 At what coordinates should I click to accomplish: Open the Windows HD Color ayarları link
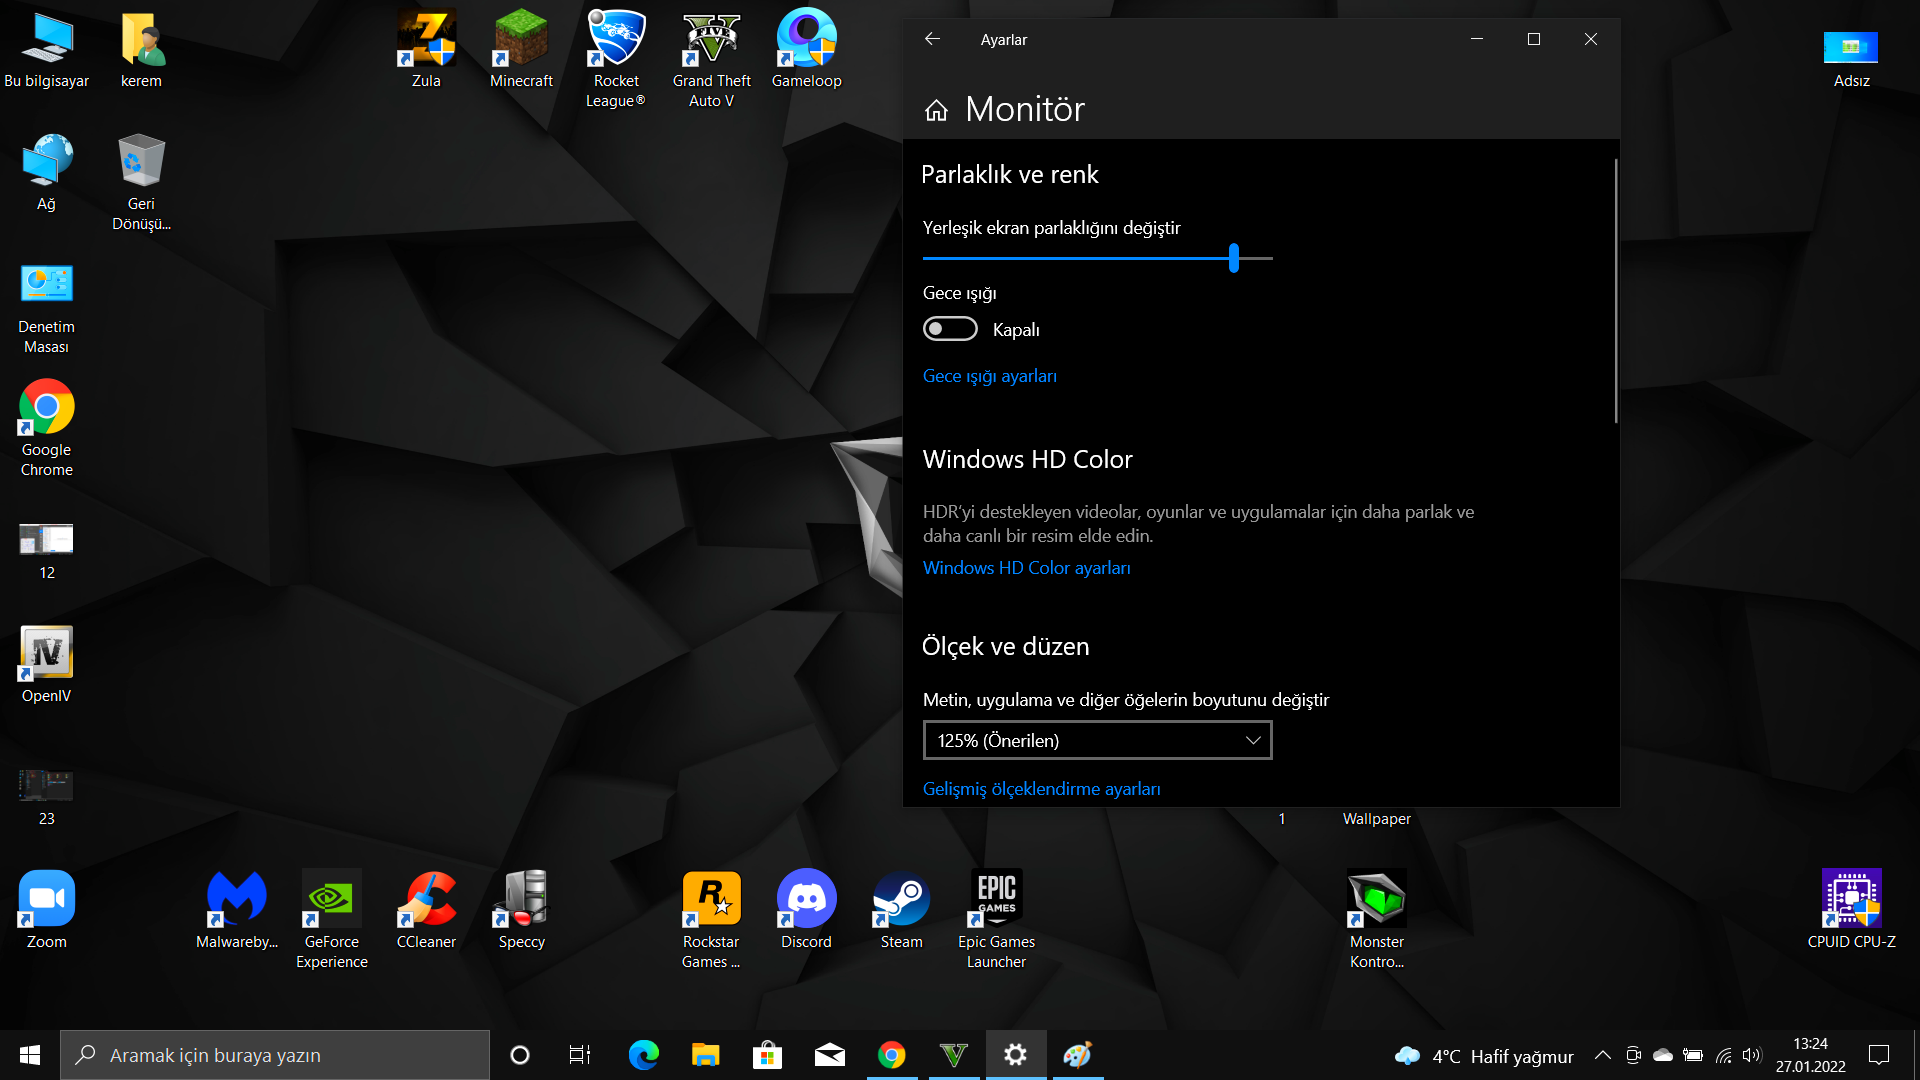(1026, 568)
